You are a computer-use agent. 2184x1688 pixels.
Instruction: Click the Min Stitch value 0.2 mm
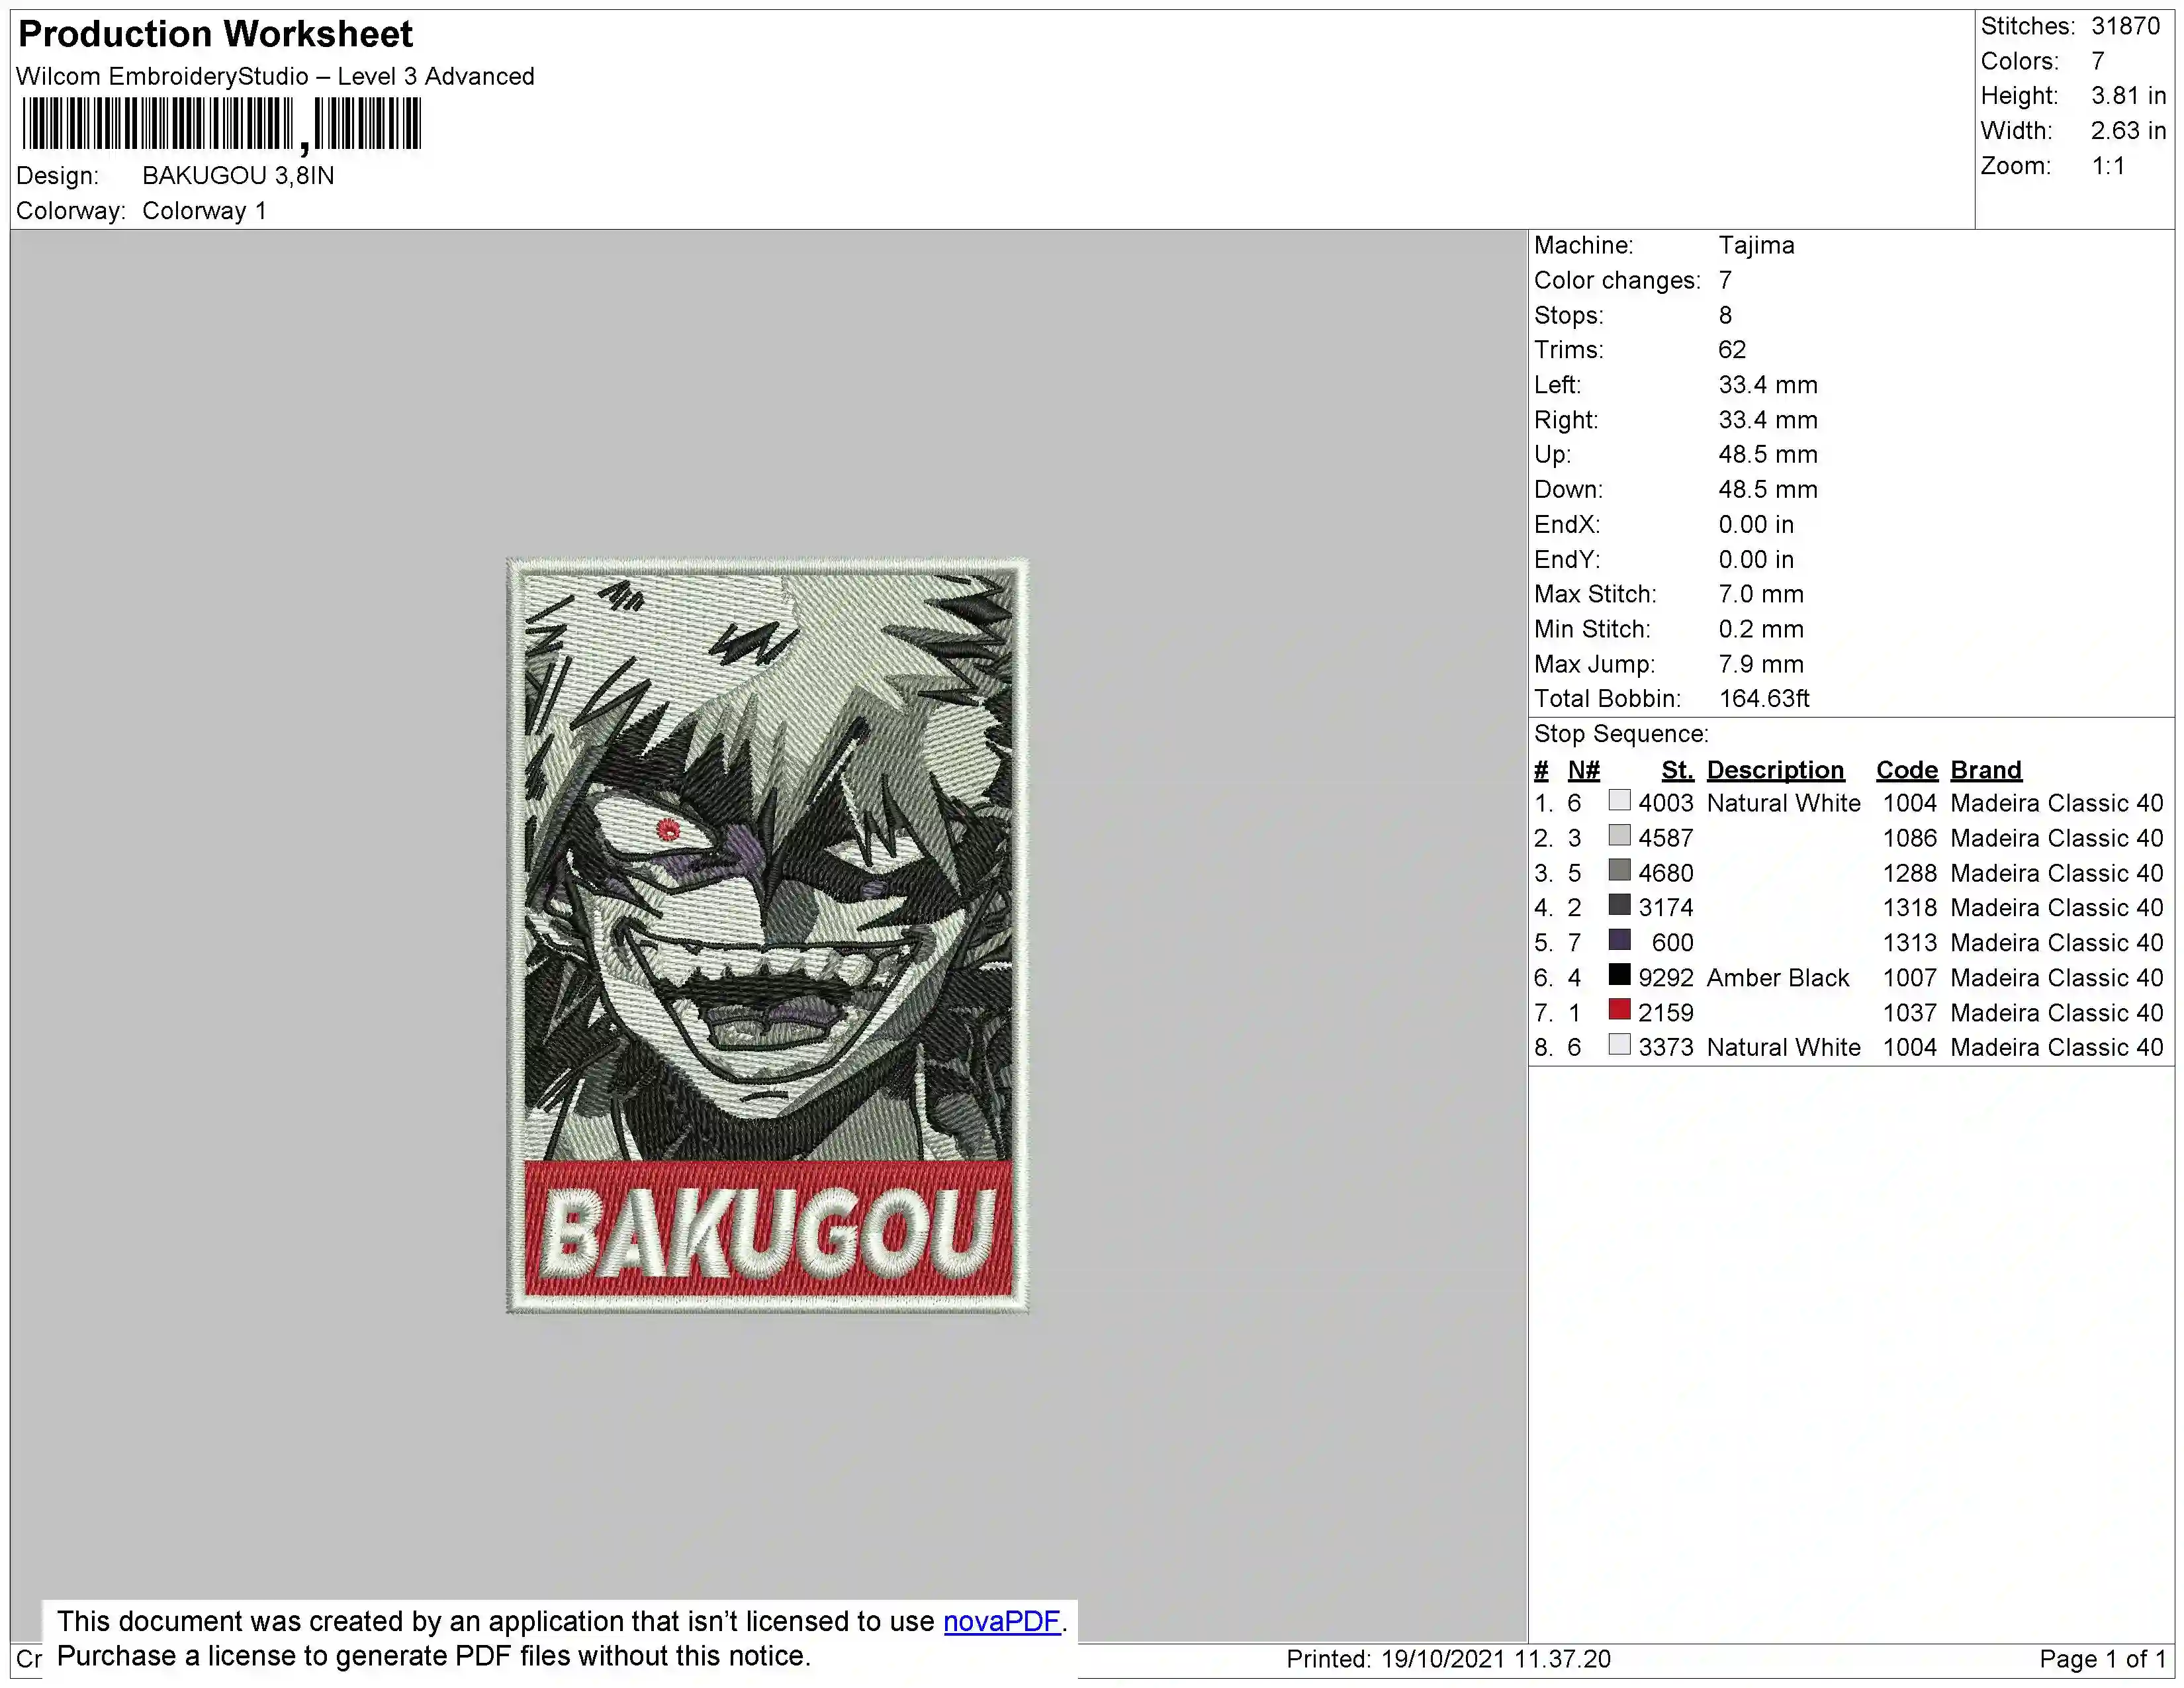point(1761,629)
